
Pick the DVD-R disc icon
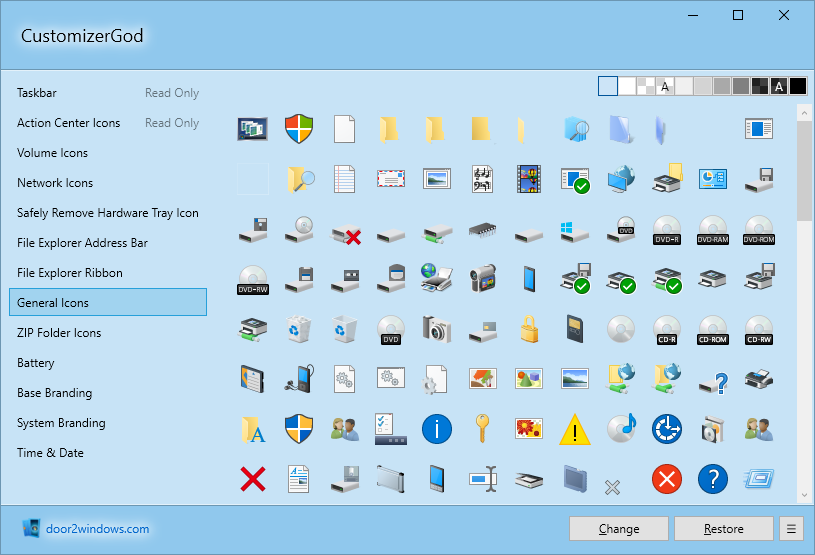(667, 230)
